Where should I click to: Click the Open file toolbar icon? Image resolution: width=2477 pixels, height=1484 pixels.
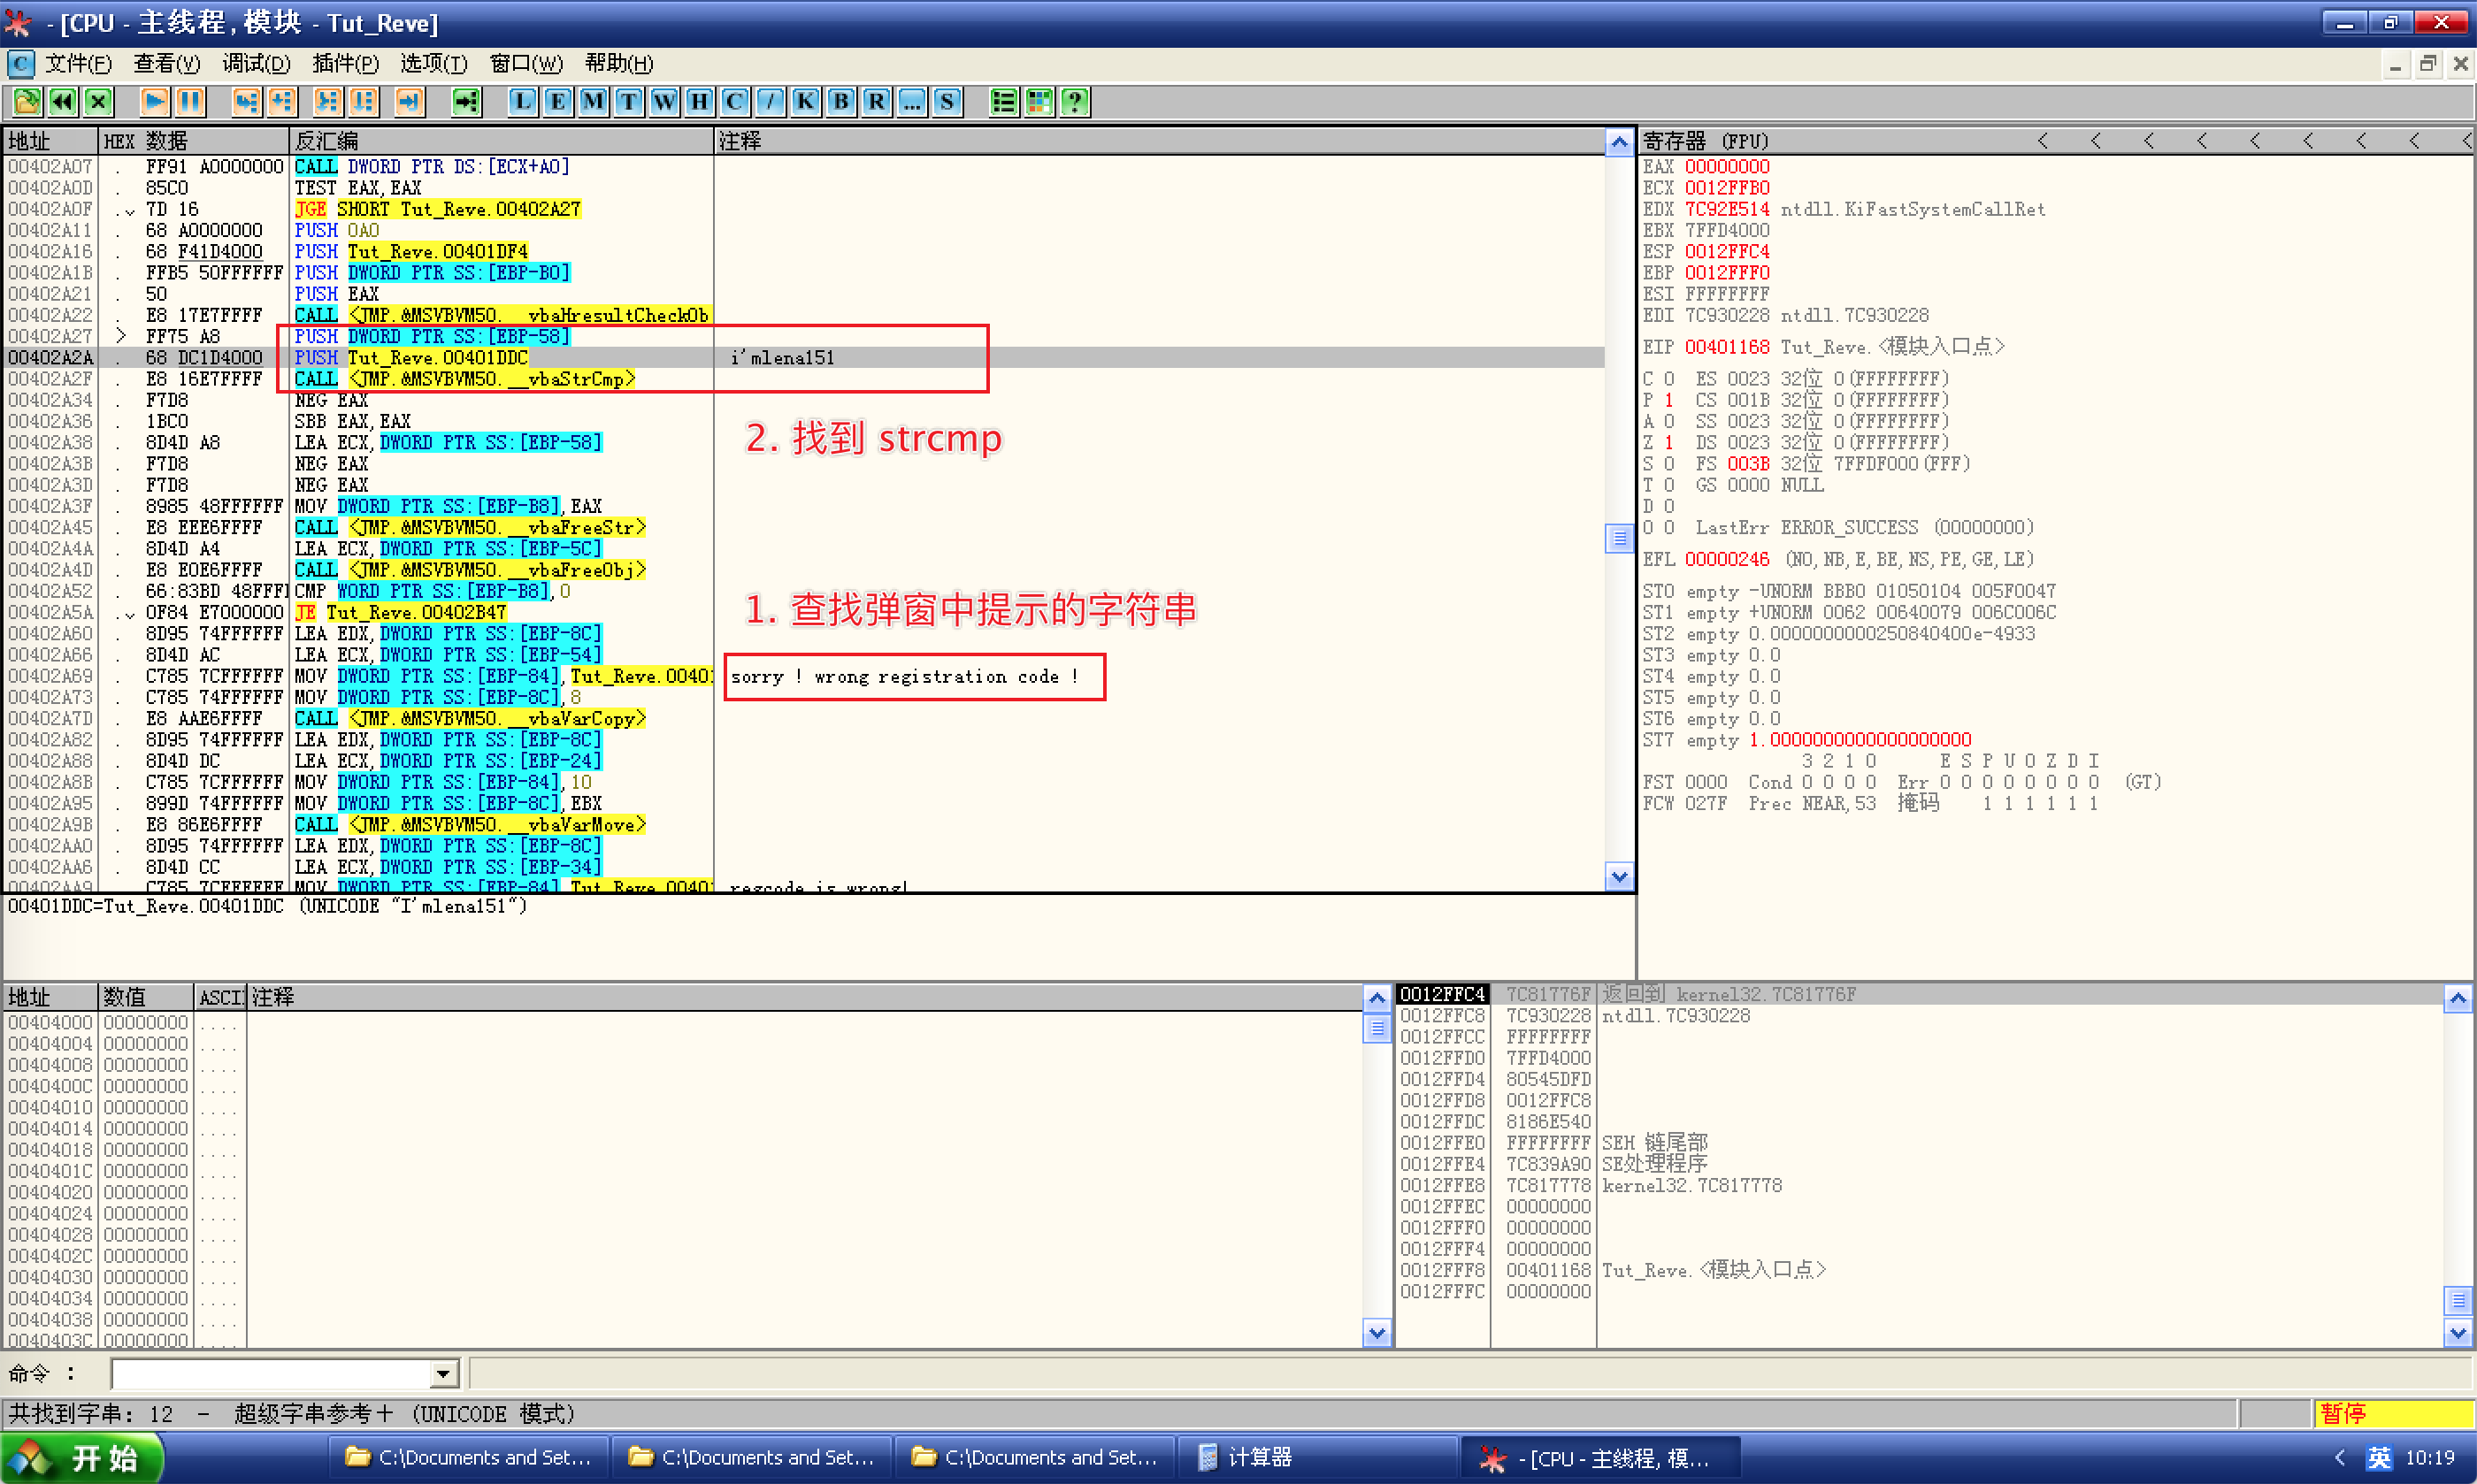(27, 102)
